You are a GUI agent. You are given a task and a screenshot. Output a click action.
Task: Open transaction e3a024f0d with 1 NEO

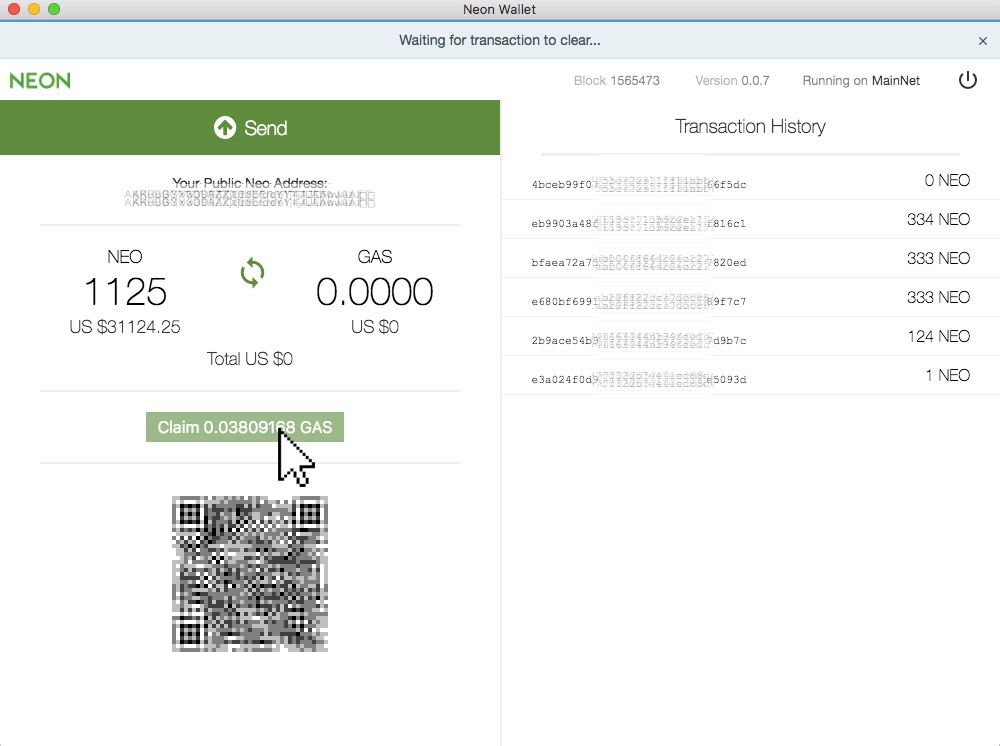750,376
